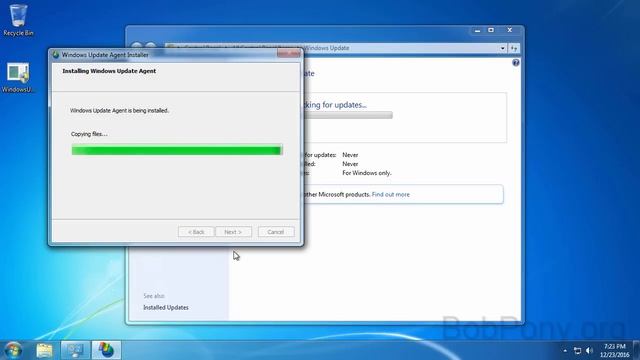
Task: Select the WindowsU... installer desktop icon
Action: [18, 78]
